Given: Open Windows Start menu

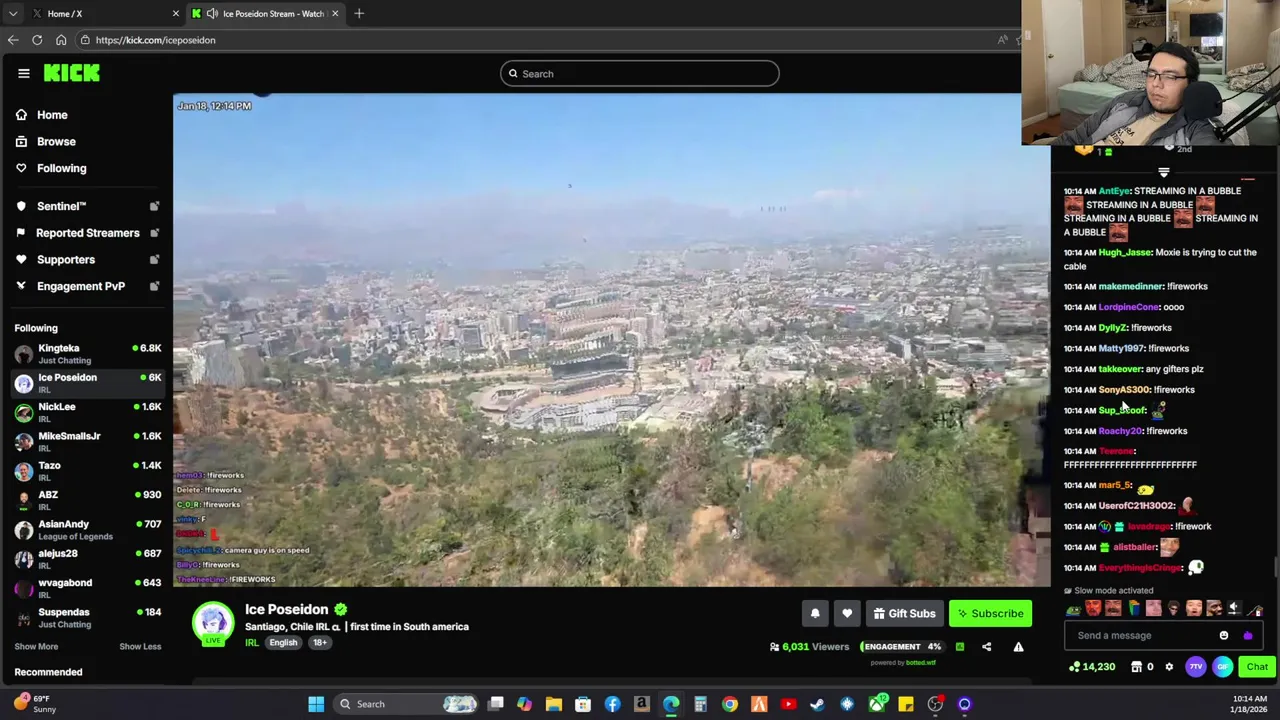Looking at the screenshot, I should [x=316, y=704].
